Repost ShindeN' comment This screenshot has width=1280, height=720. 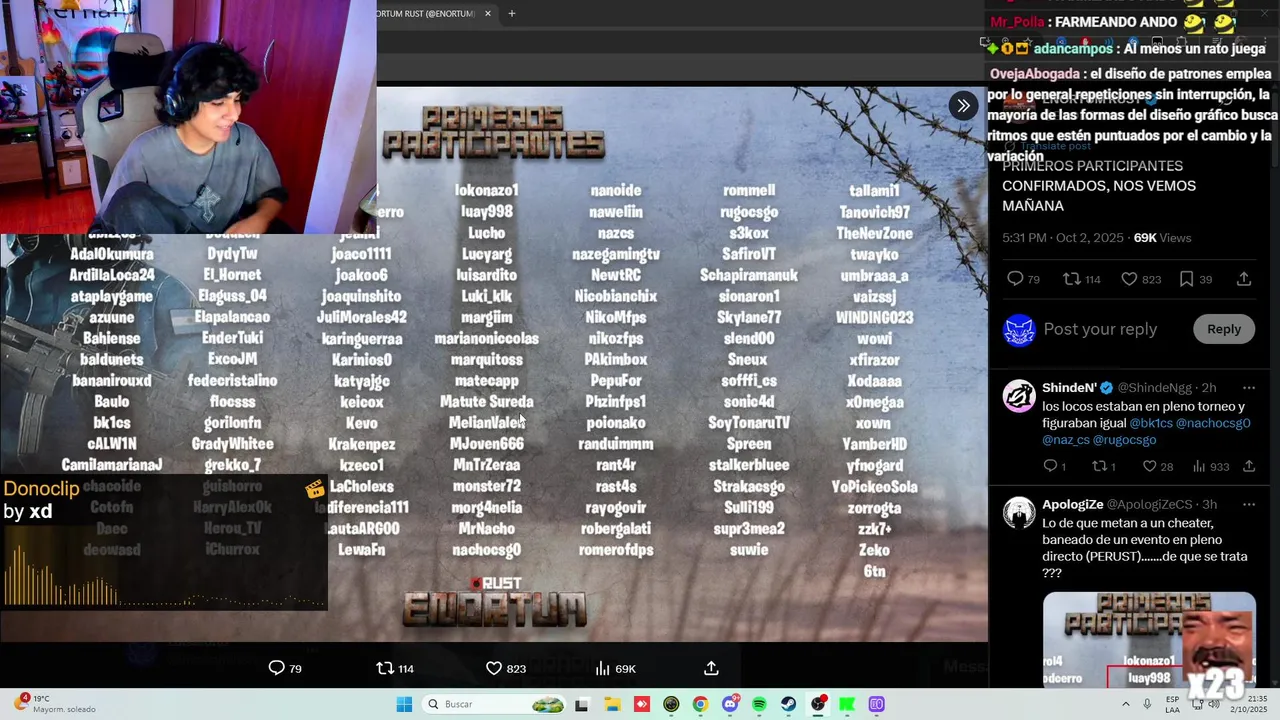coord(1103,466)
